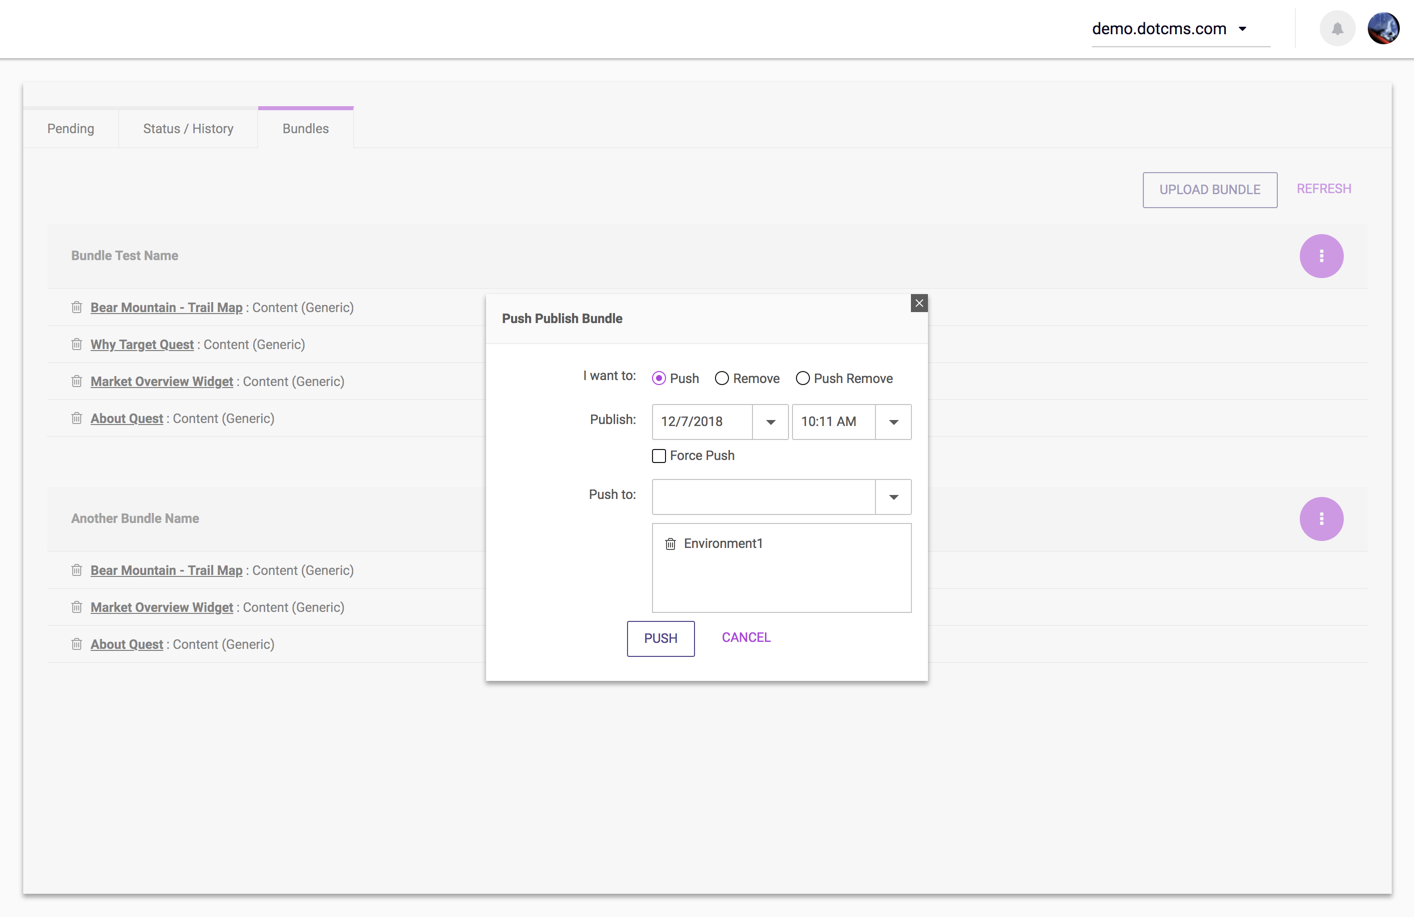Image resolution: width=1414 pixels, height=917 pixels.
Task: Switch to the Pending tab
Action: [71, 129]
